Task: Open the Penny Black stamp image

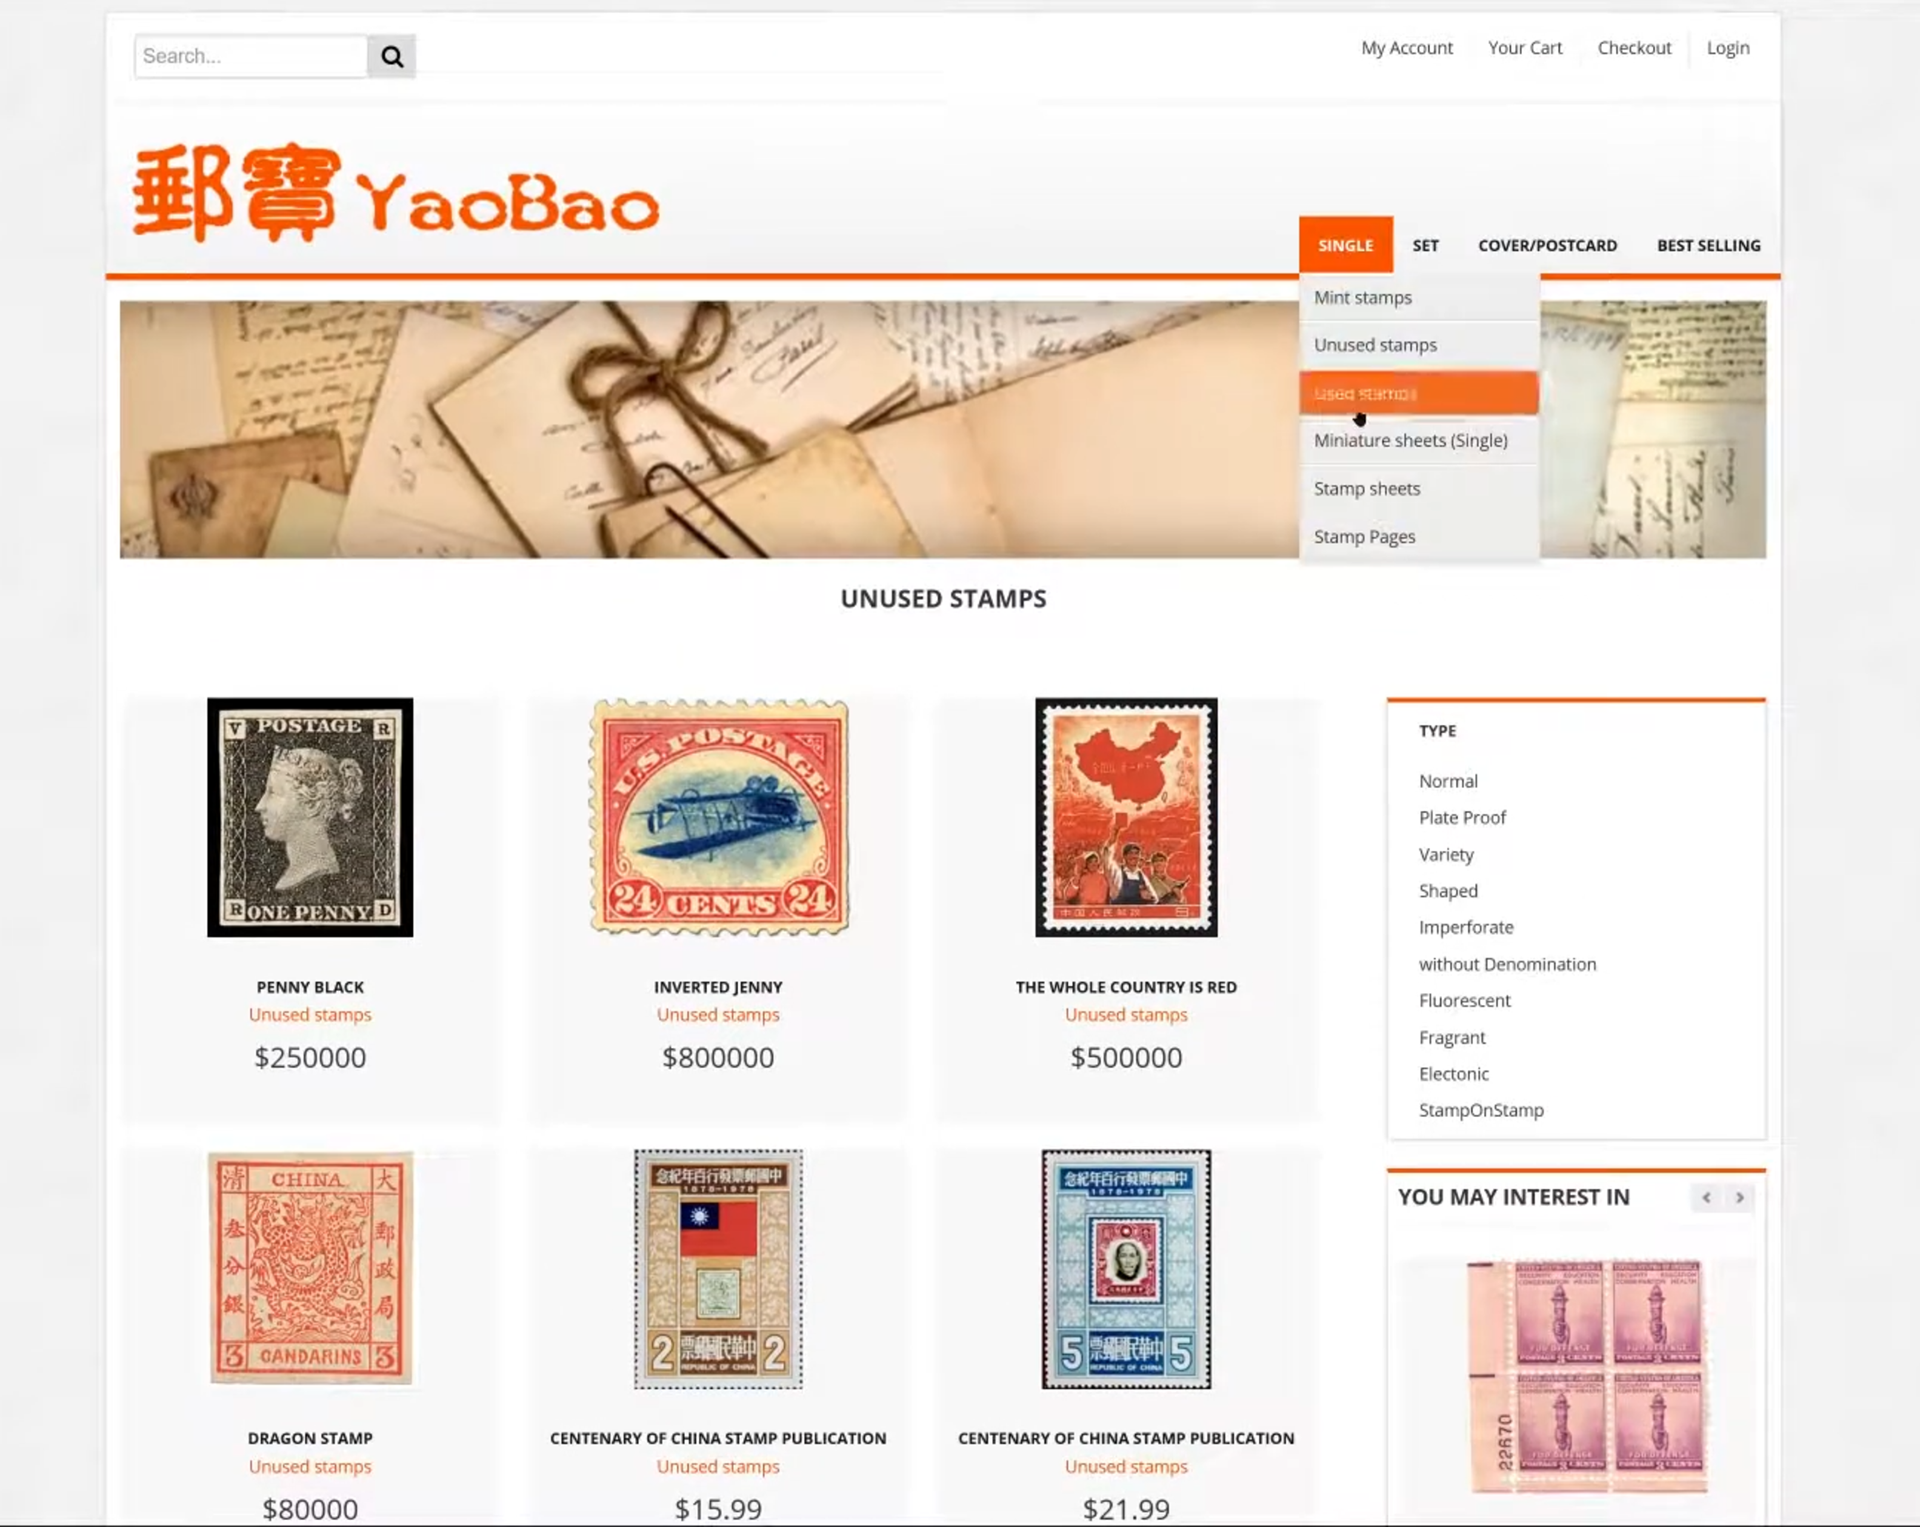Action: 310,817
